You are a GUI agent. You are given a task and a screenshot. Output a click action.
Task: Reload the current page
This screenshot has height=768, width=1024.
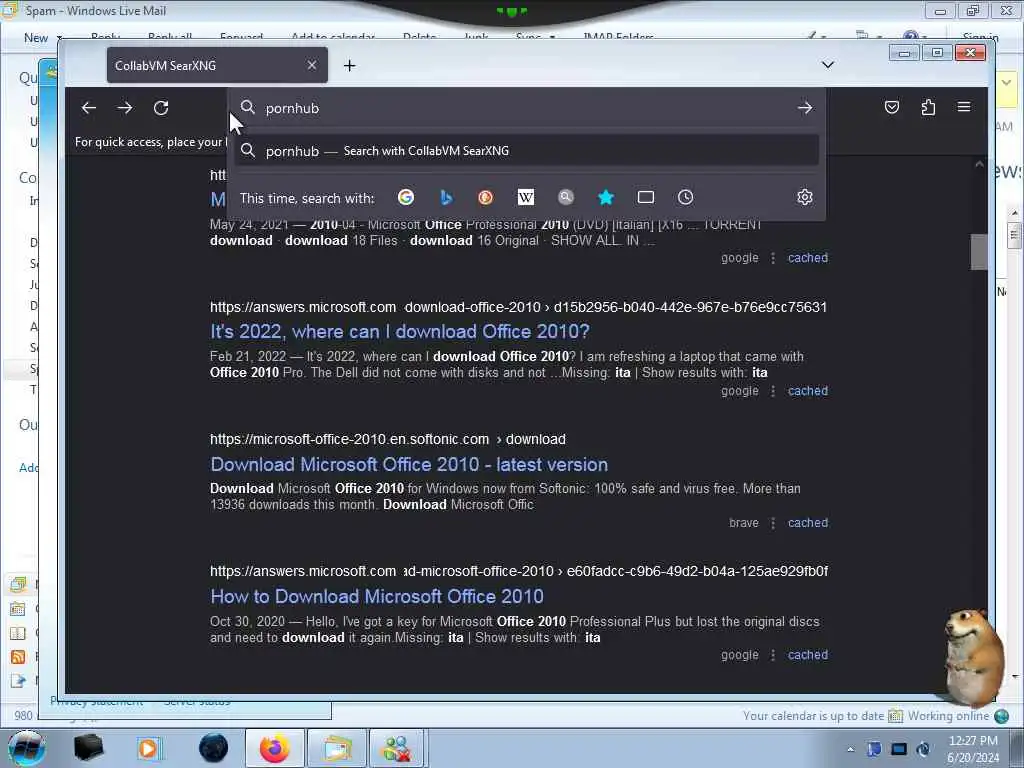click(x=161, y=108)
